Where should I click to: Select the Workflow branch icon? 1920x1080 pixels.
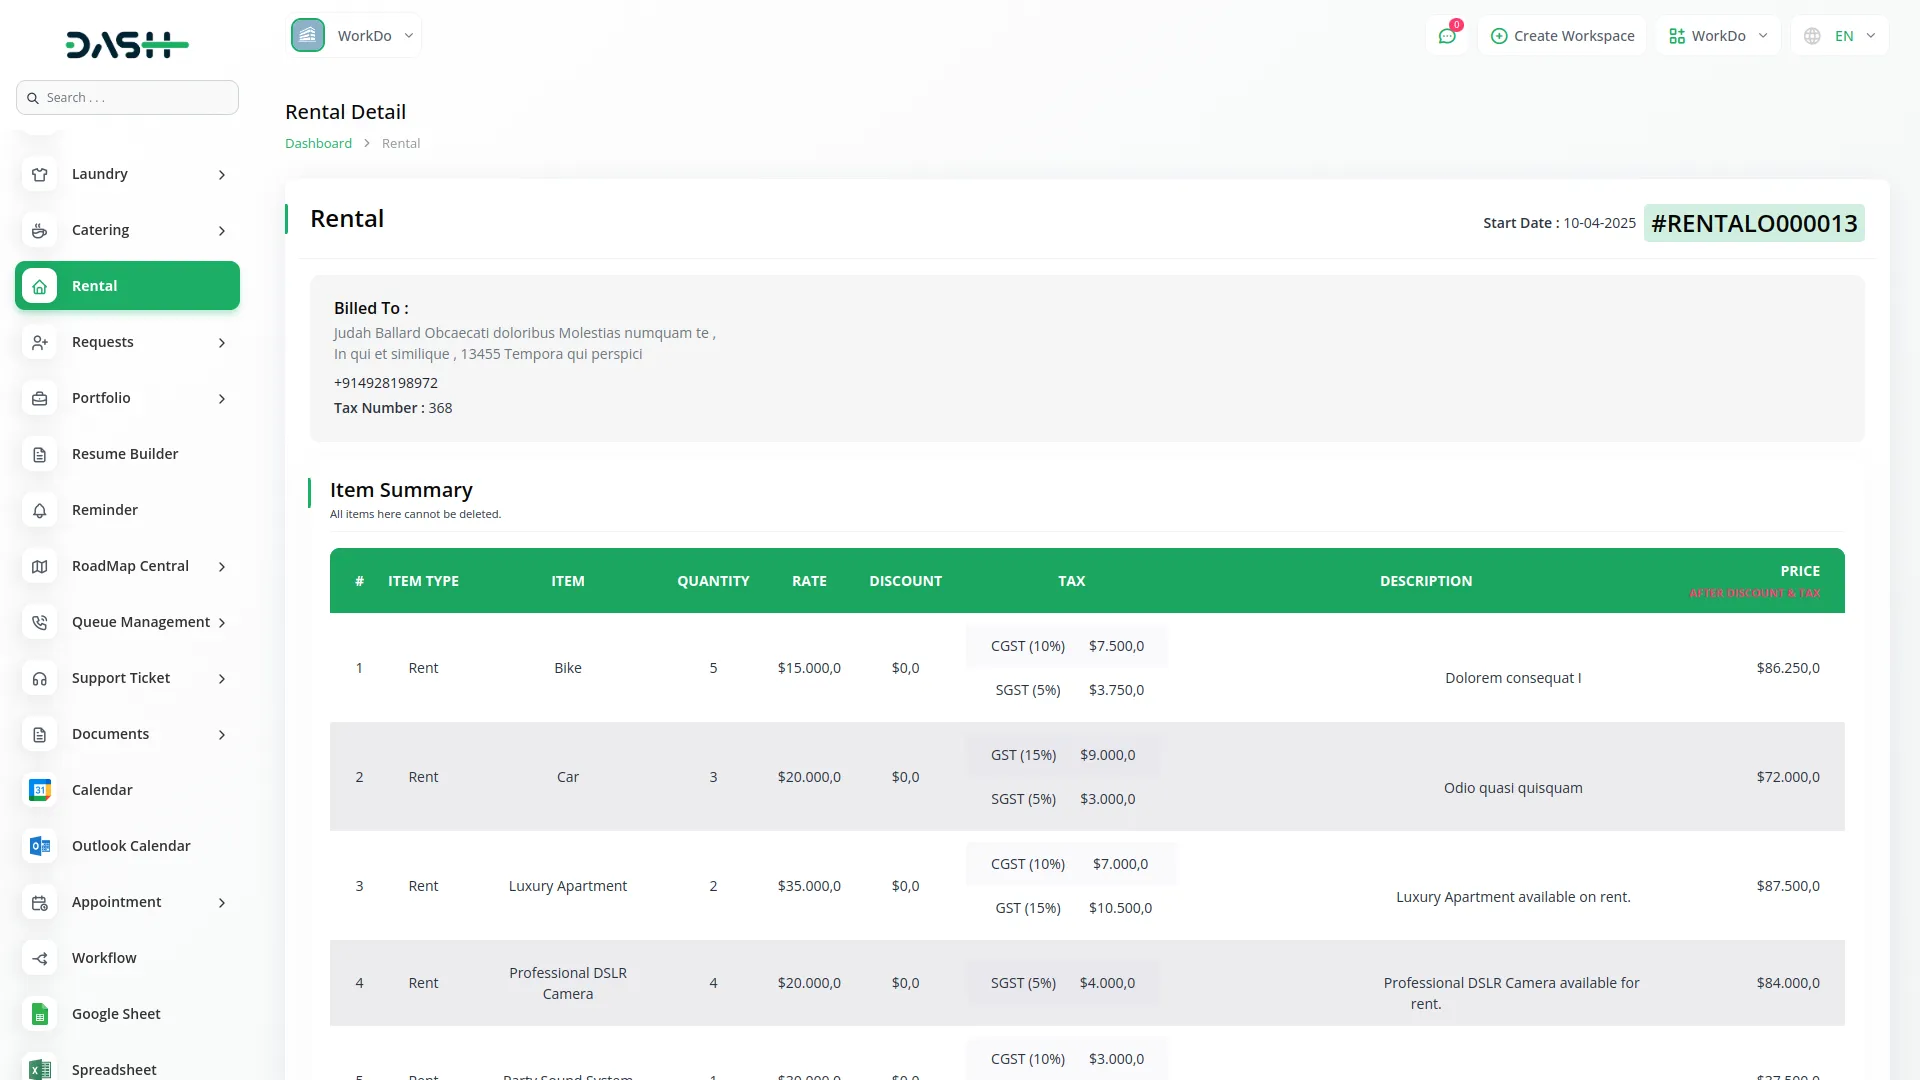pyautogui.click(x=39, y=958)
